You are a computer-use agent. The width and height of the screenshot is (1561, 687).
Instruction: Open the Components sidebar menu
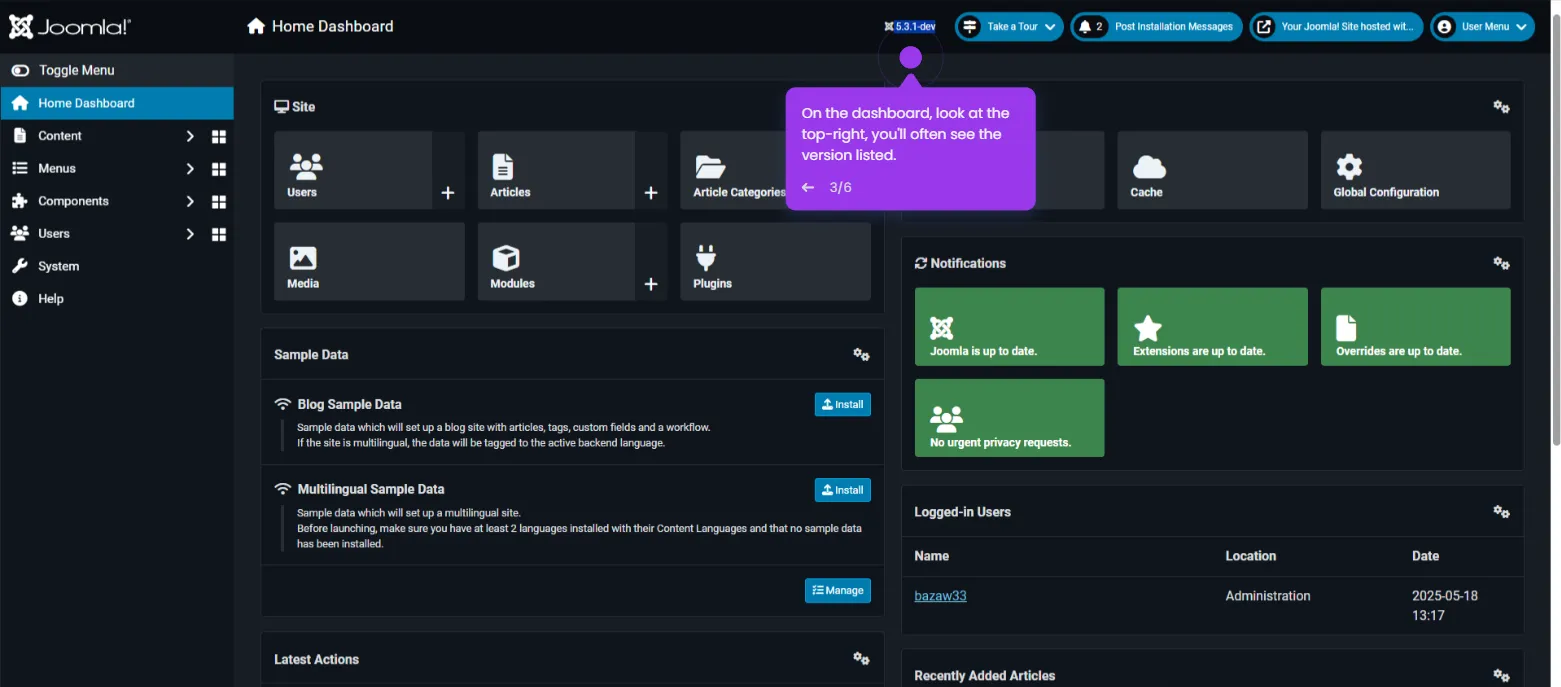(73, 201)
